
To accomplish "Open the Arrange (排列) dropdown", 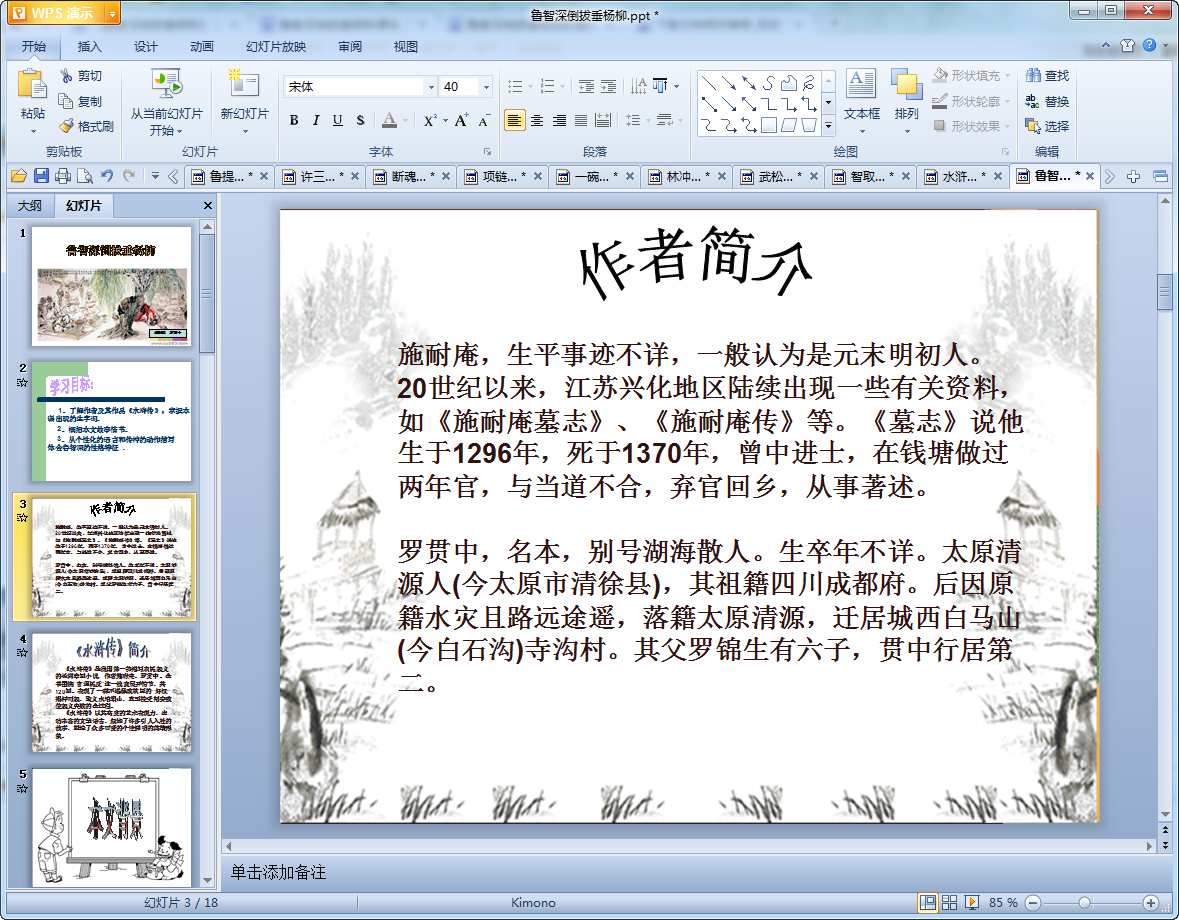I will [x=906, y=101].
